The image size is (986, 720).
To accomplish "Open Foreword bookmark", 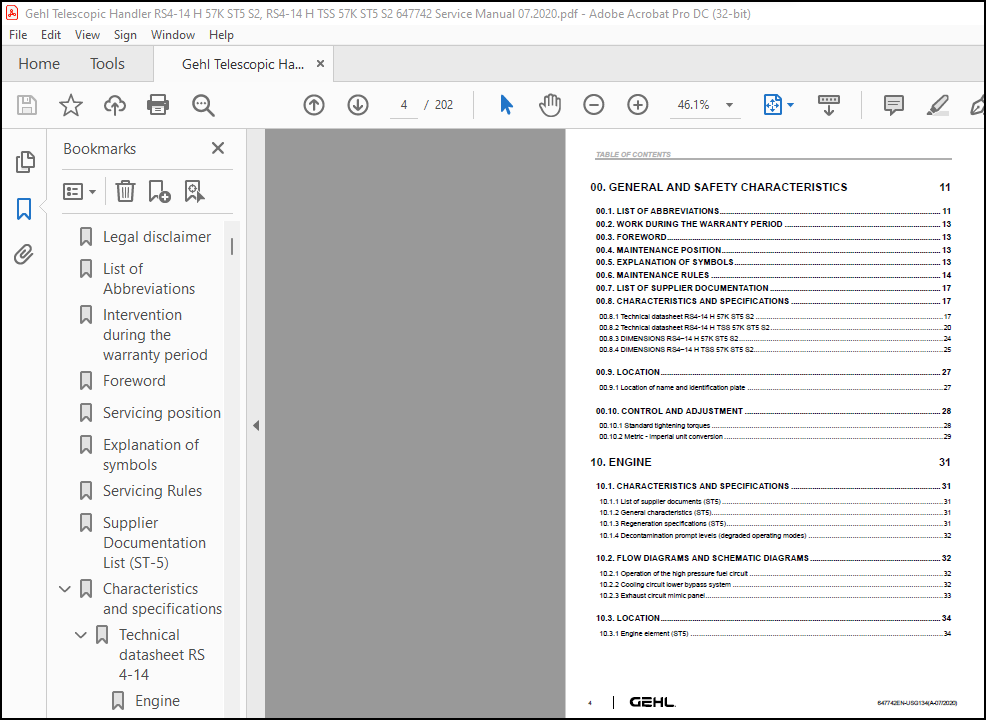I will [135, 381].
